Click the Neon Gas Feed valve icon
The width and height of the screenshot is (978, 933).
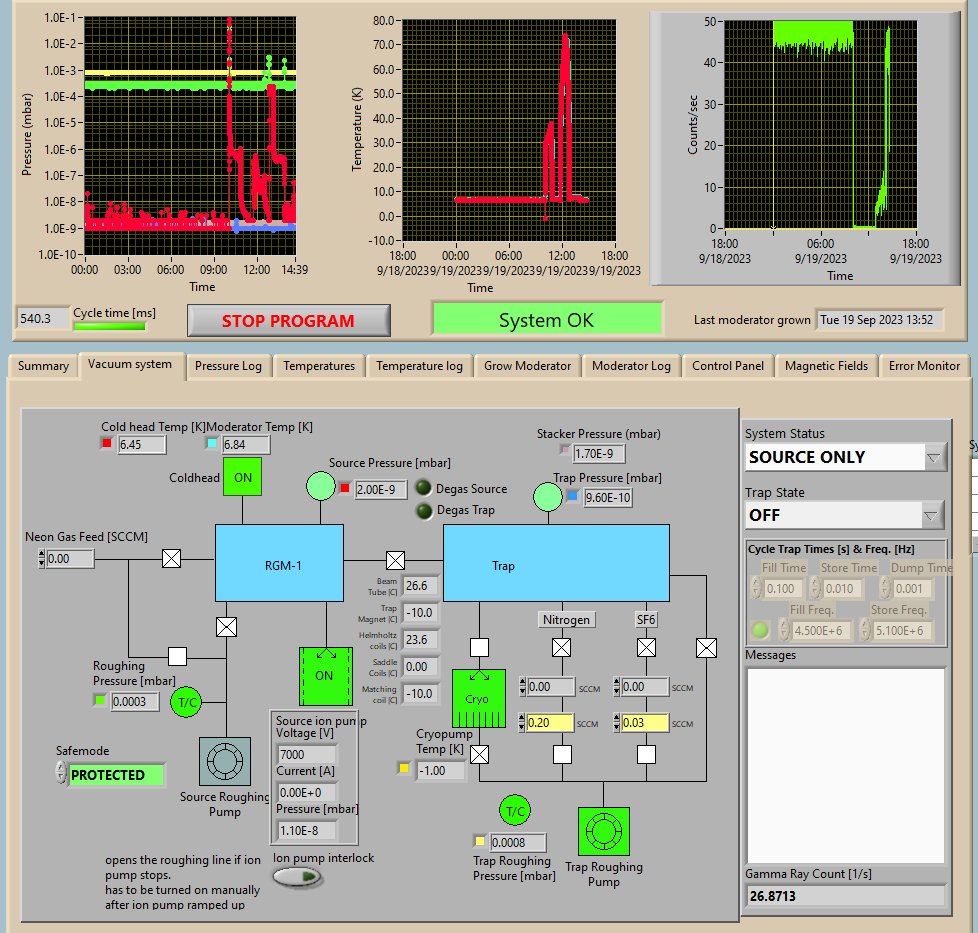coord(172,559)
